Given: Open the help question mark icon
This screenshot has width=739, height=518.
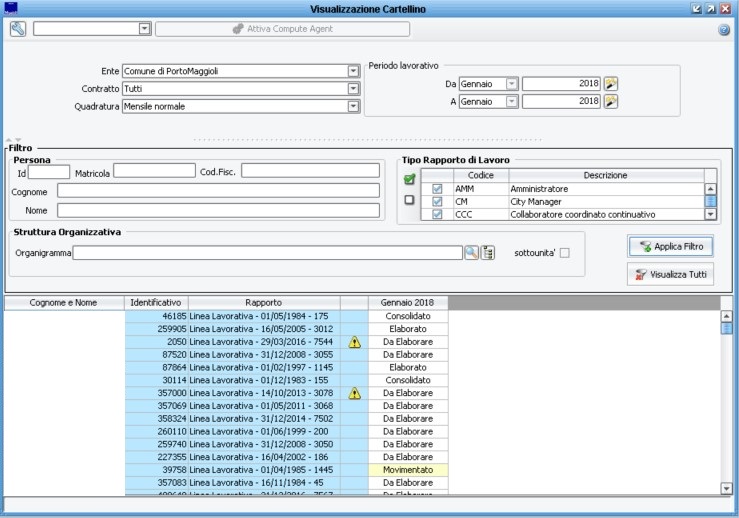Looking at the screenshot, I should point(723,30).
